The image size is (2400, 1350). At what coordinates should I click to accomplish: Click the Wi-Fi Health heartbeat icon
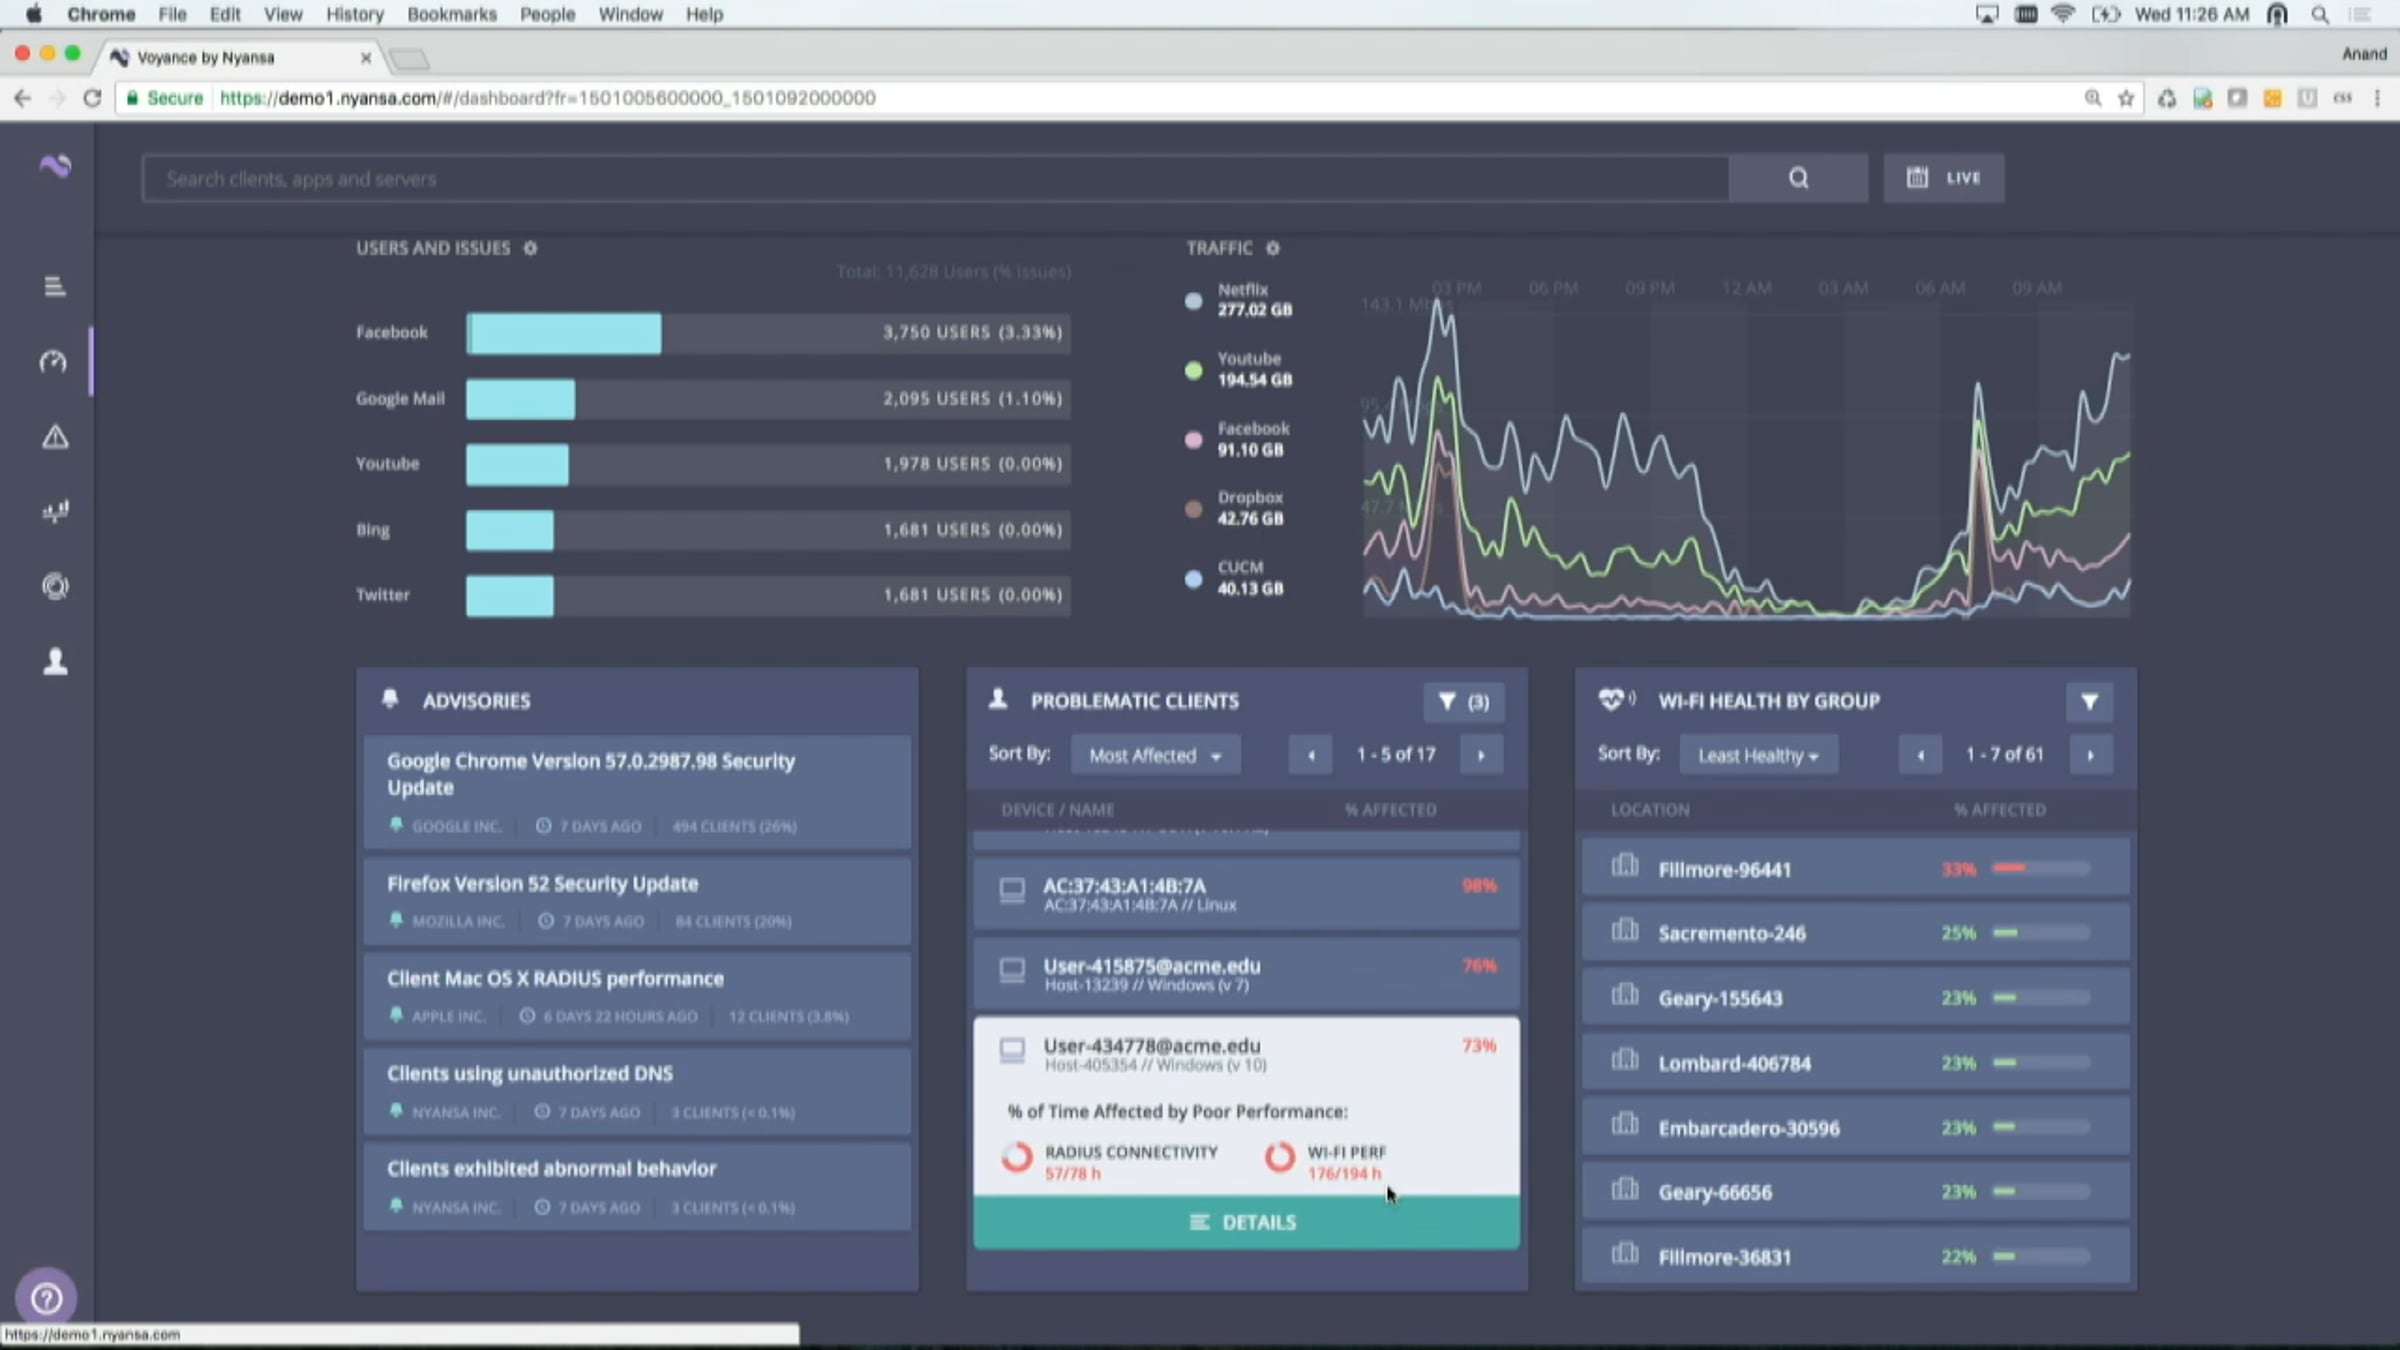pyautogui.click(x=1616, y=699)
